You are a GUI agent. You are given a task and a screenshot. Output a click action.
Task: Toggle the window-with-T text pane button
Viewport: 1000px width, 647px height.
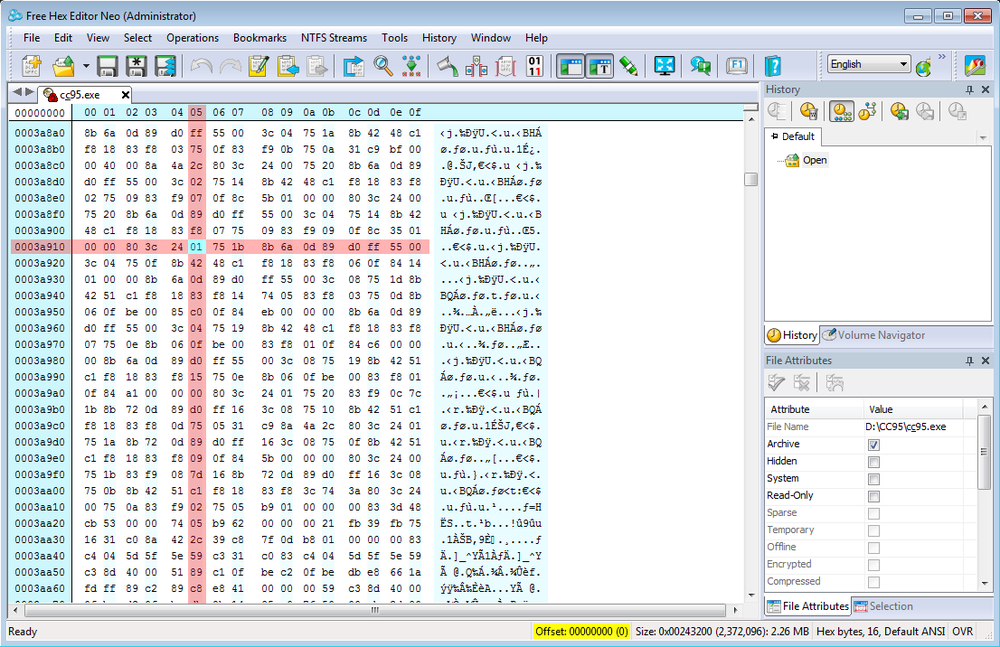point(599,66)
